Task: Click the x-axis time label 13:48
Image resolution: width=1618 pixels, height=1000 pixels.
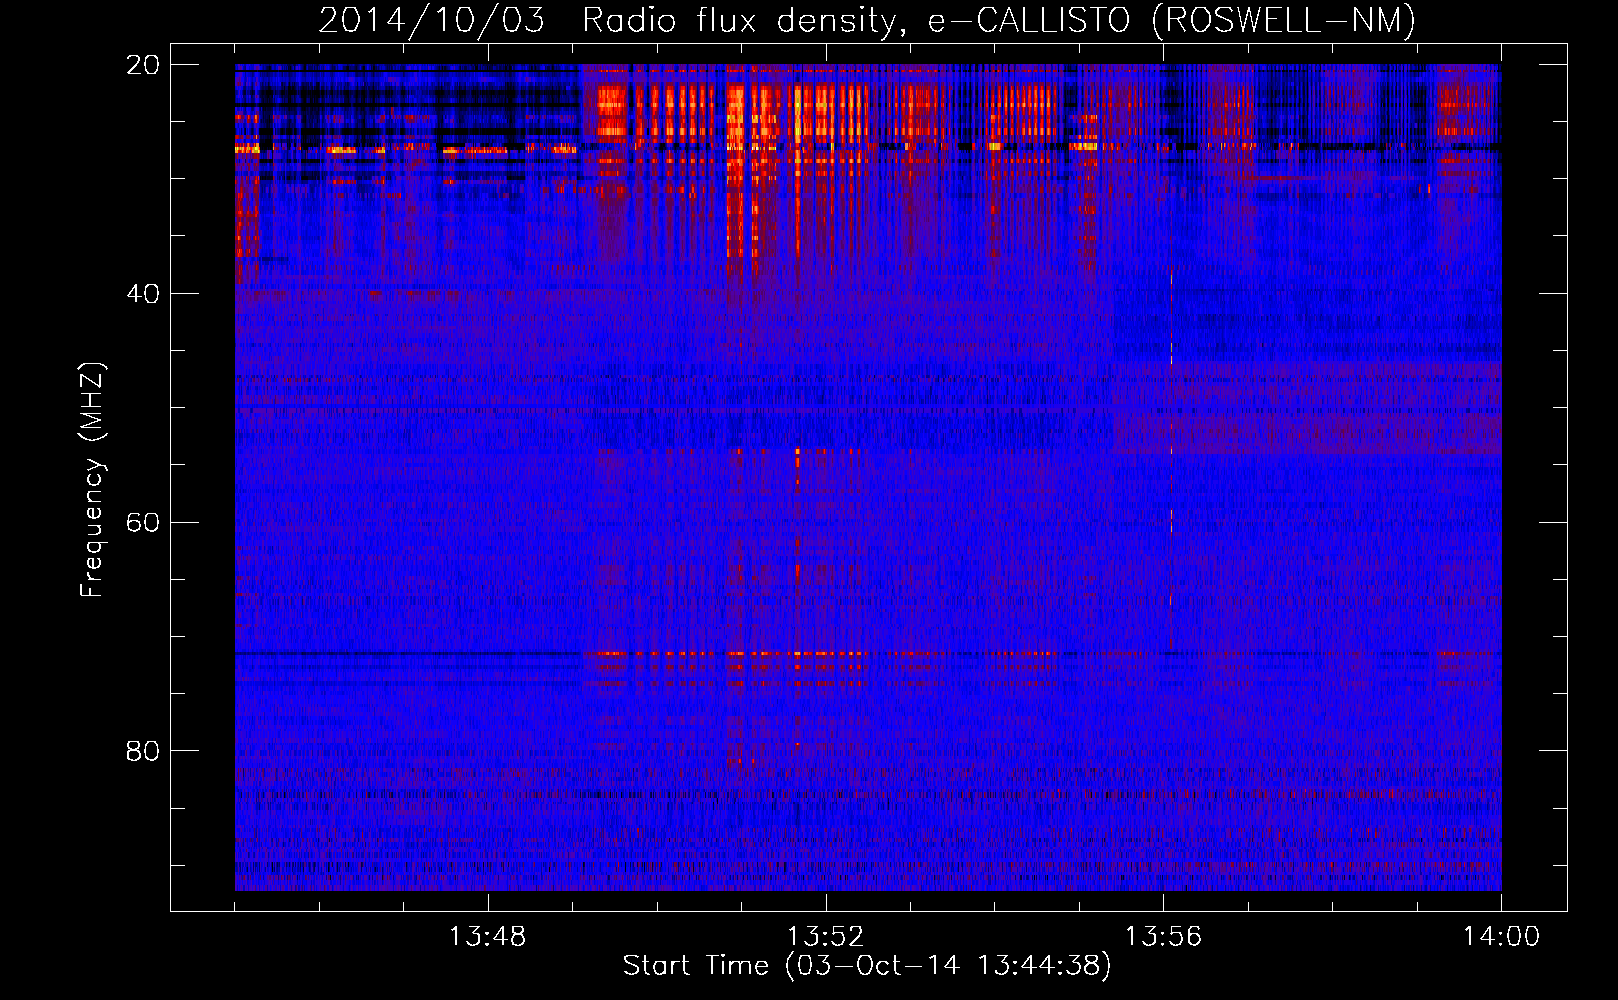Action: pyautogui.click(x=487, y=937)
